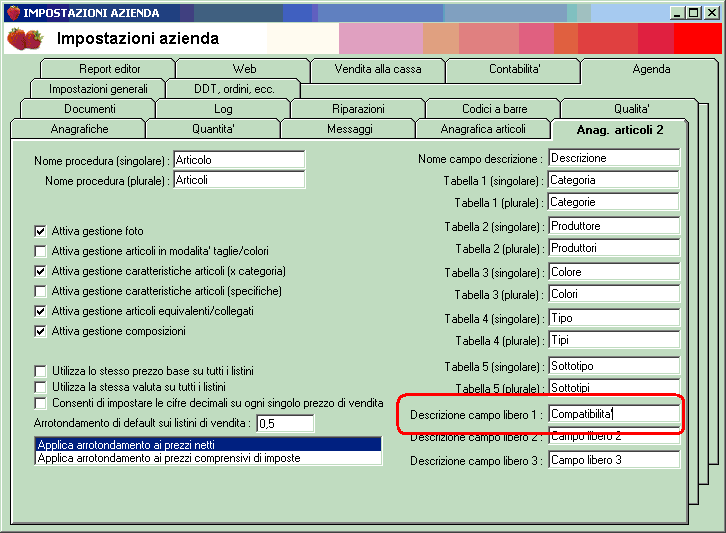Edit Tabella 1 (plurale) field Categorie

[614, 202]
